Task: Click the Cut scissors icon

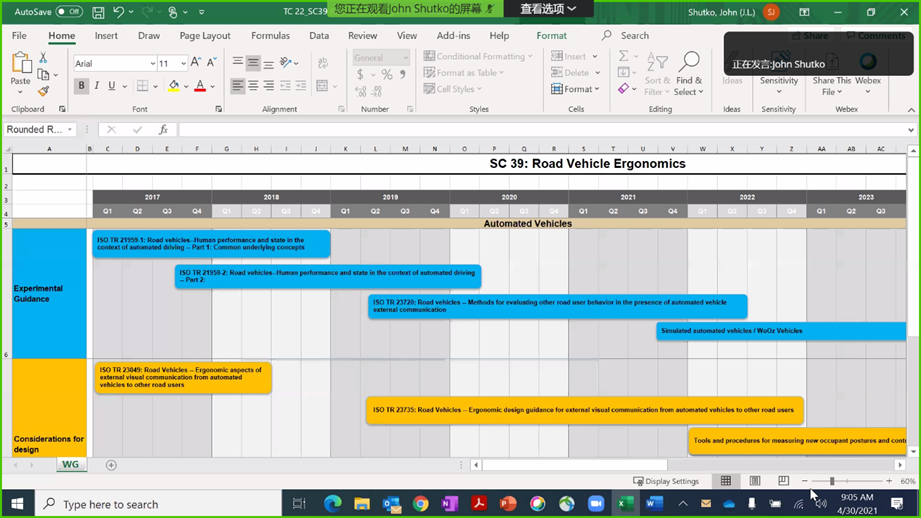Action: 43,58
